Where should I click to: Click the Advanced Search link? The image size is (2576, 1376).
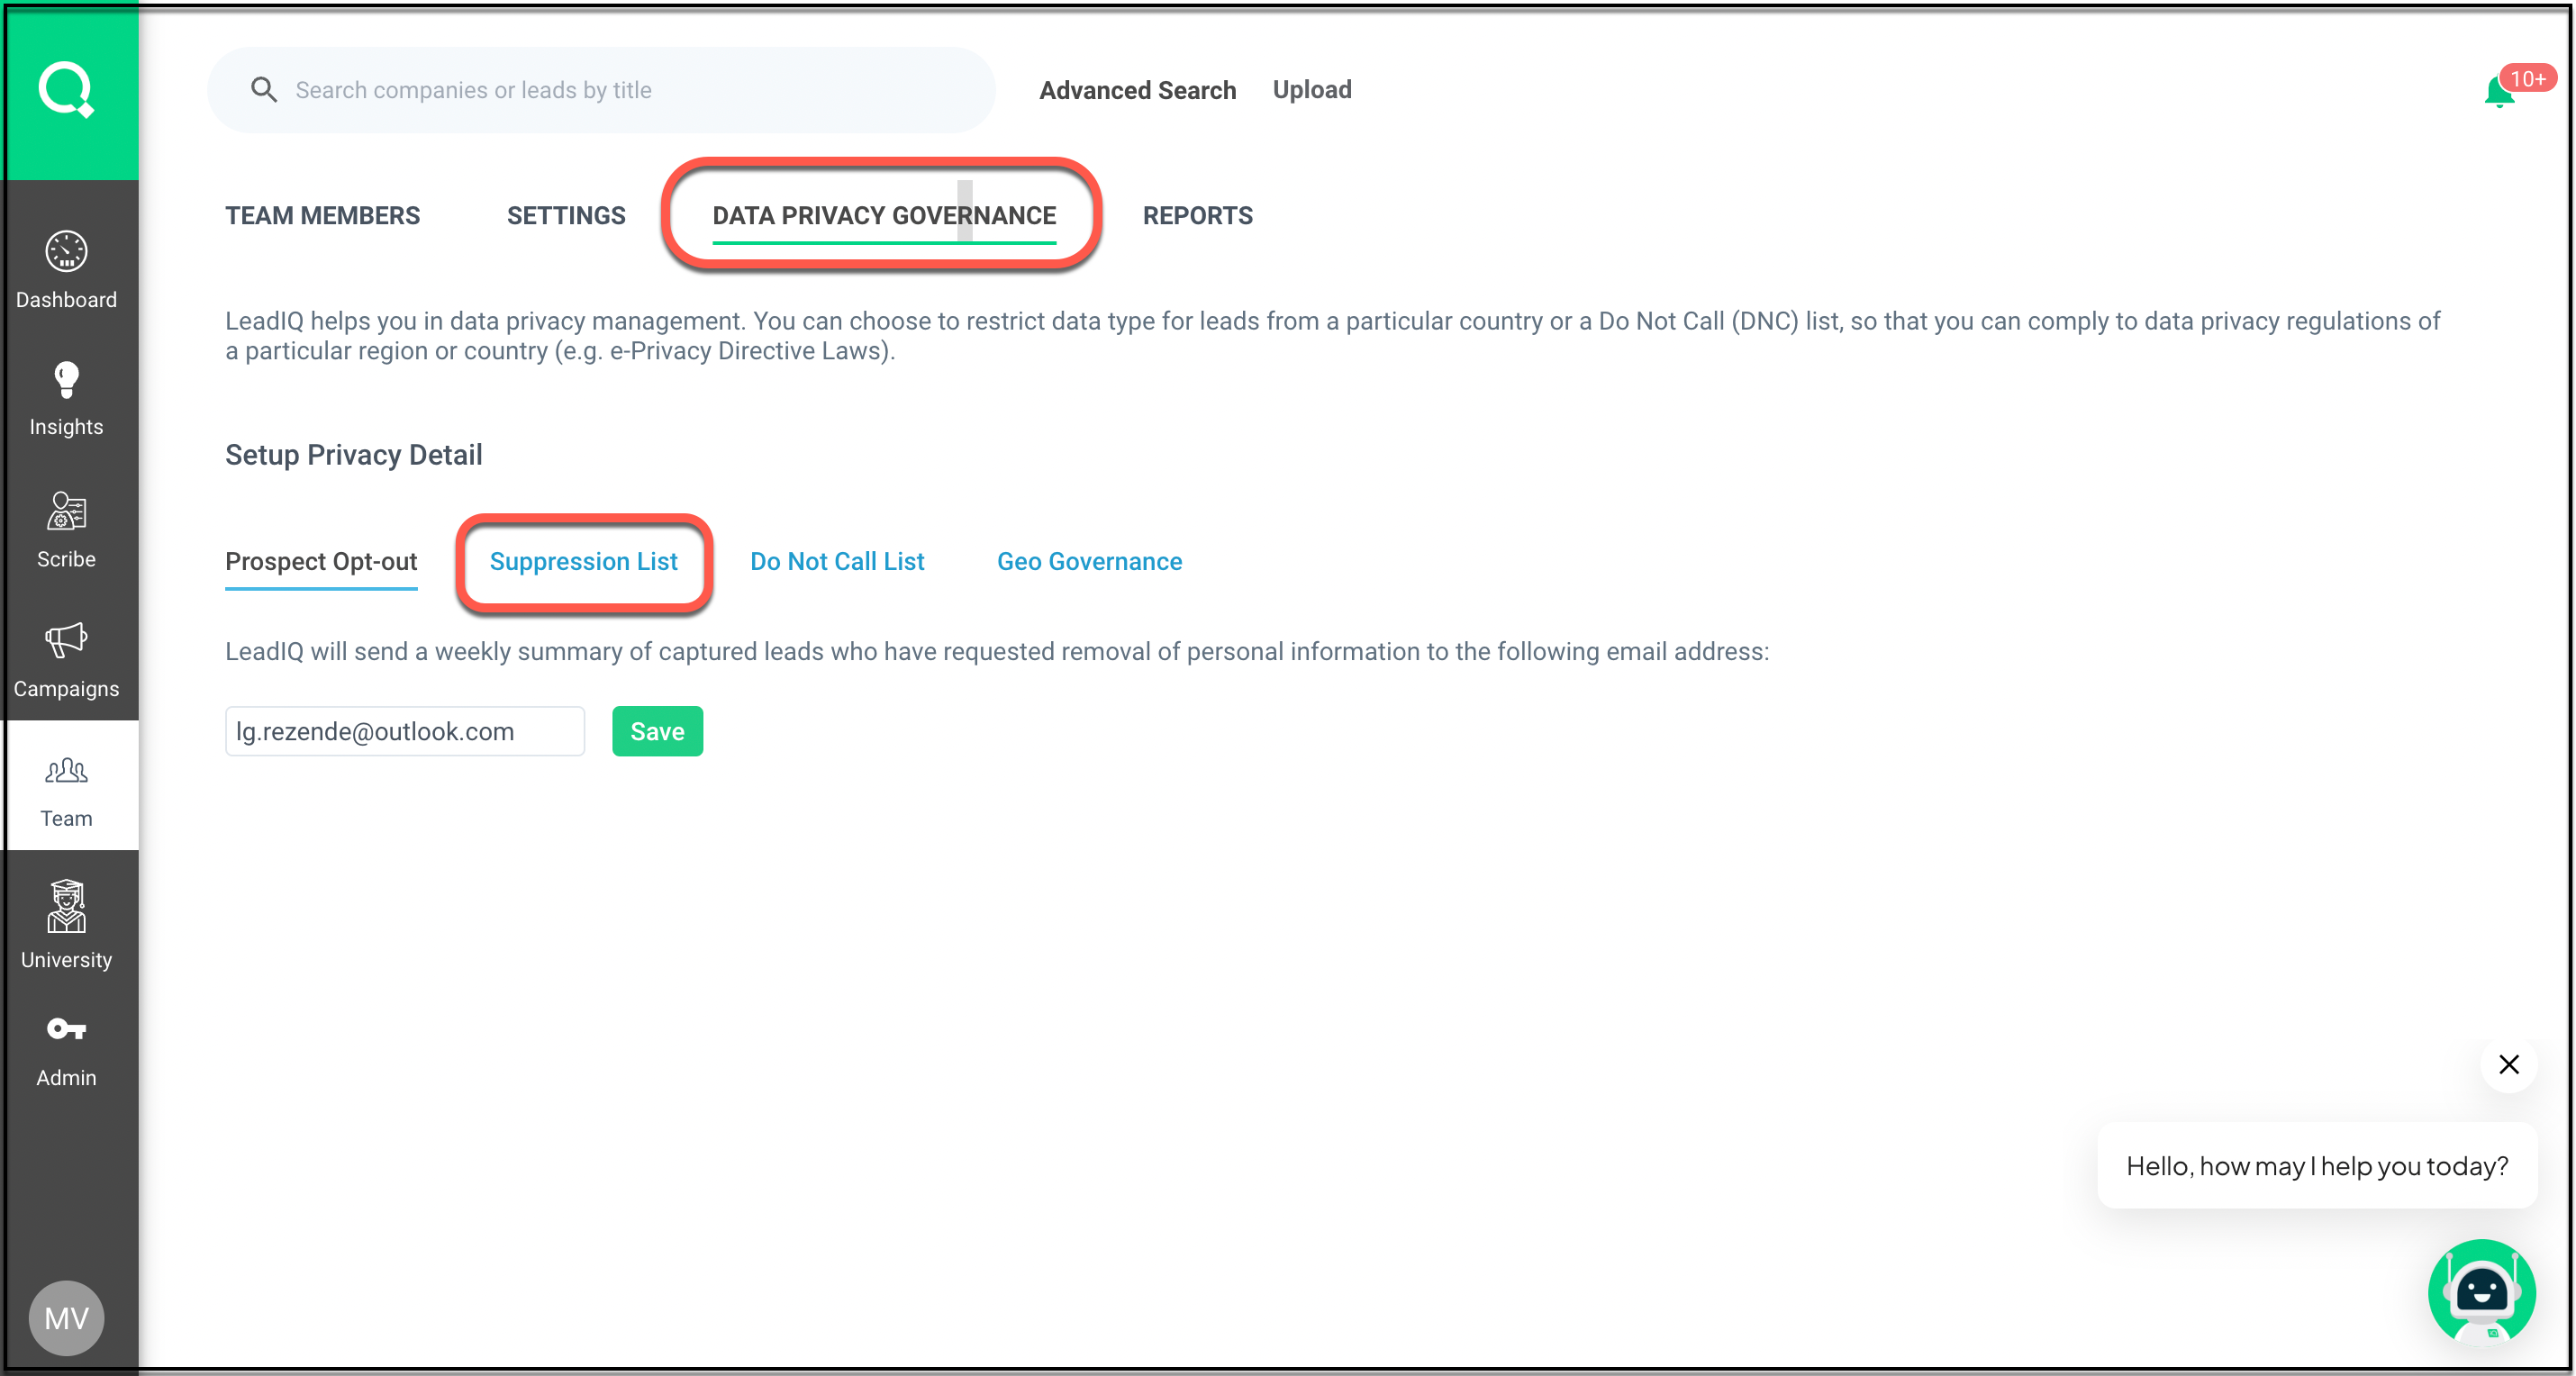tap(1137, 90)
